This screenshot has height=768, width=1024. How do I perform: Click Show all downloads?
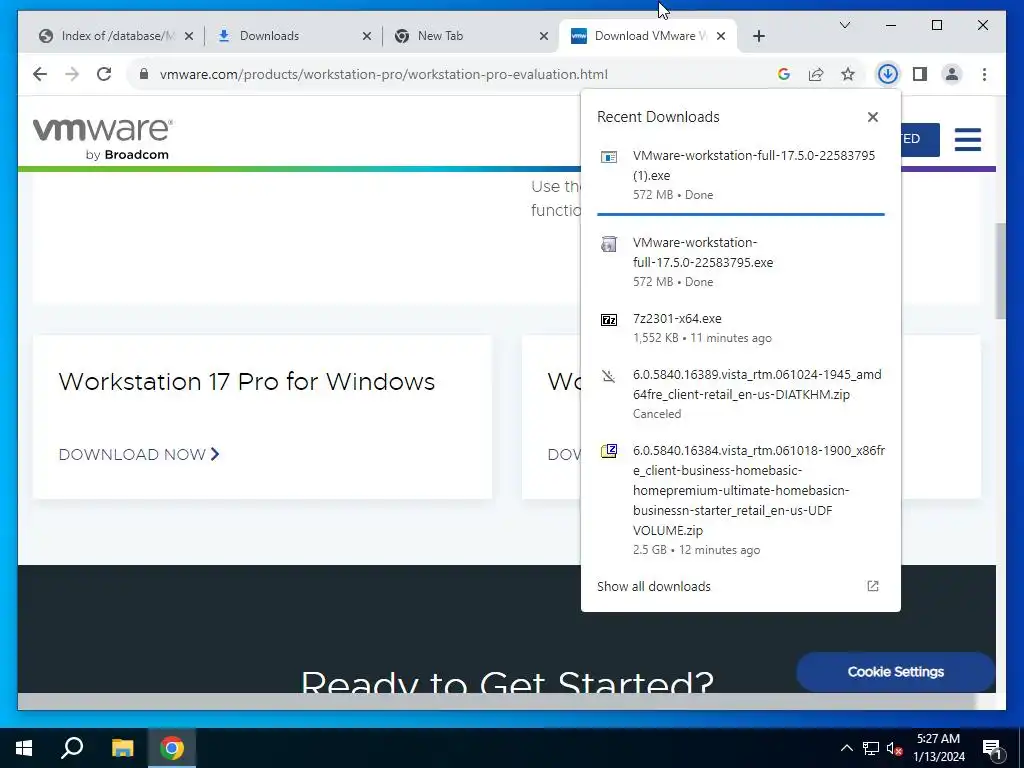click(653, 586)
